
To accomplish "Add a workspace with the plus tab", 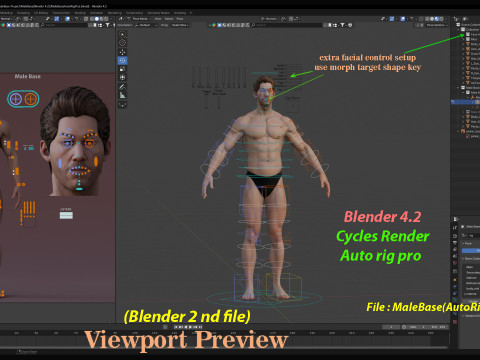I will (191, 13).
